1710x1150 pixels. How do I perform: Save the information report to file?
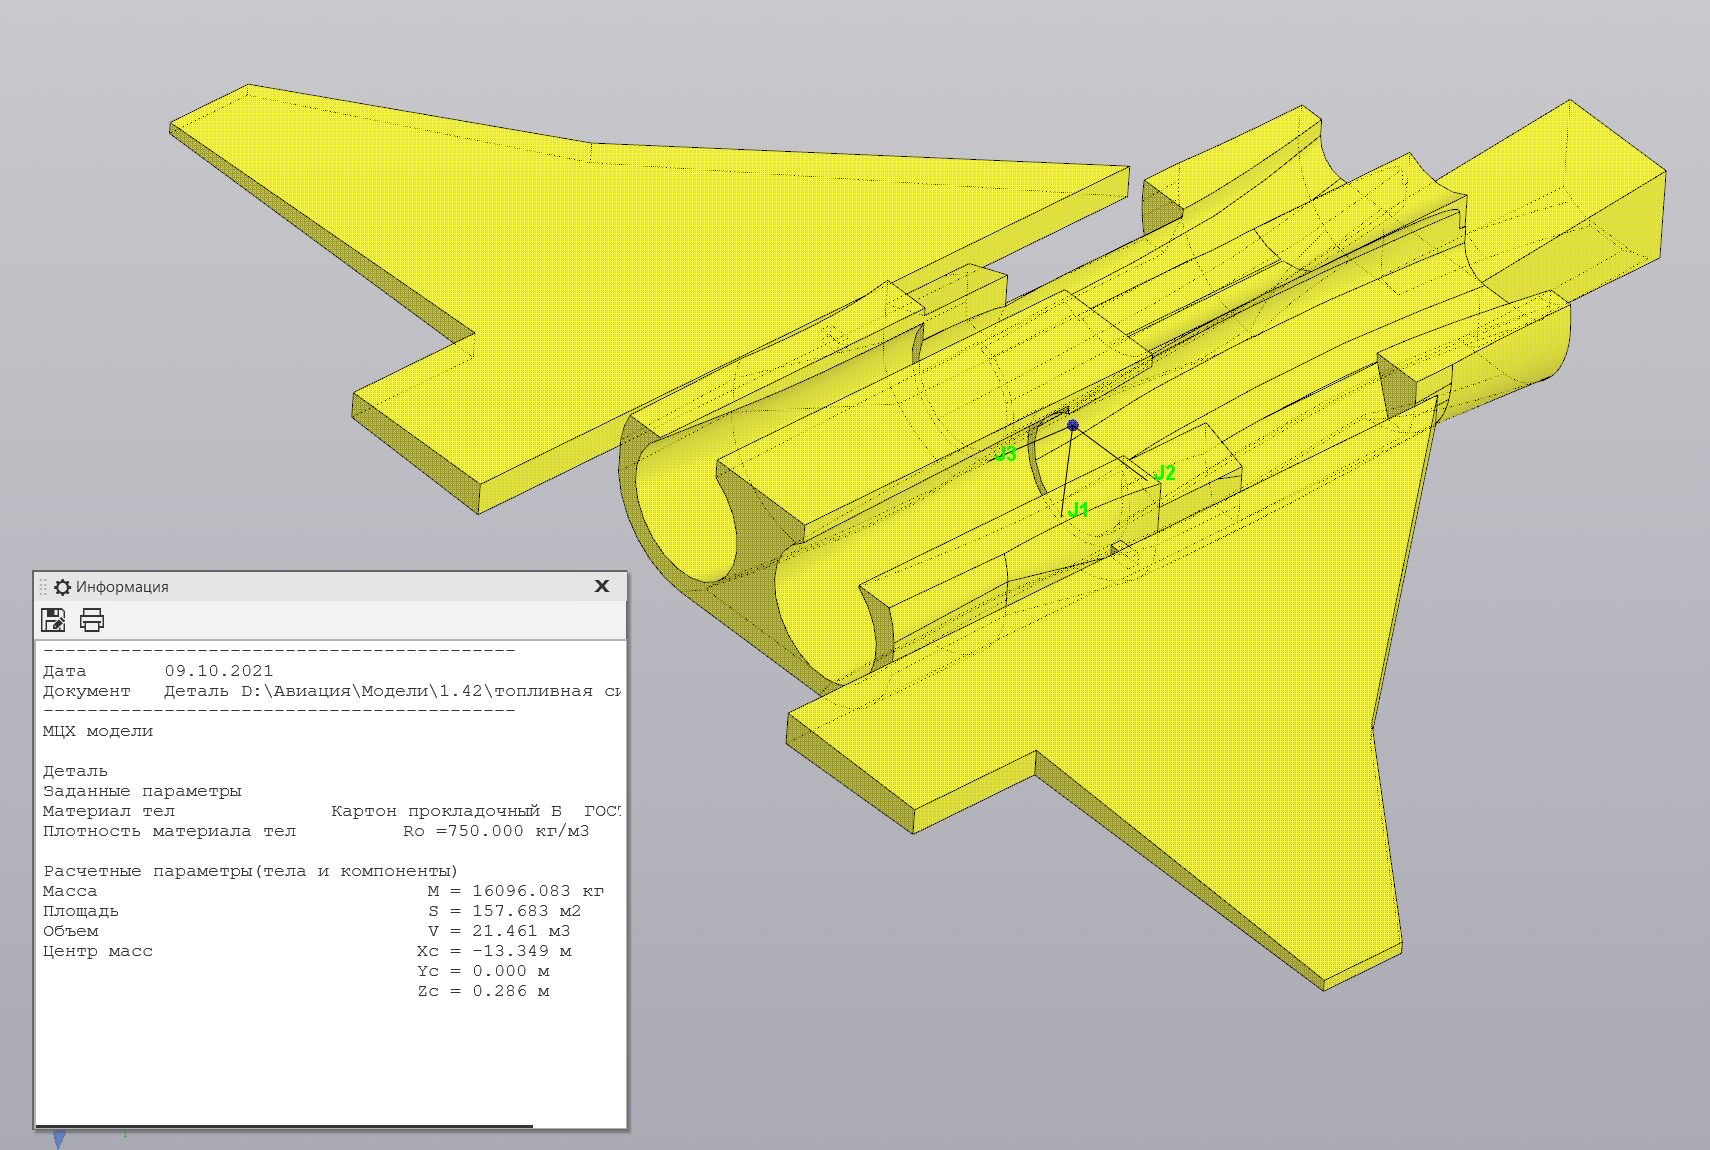point(53,620)
